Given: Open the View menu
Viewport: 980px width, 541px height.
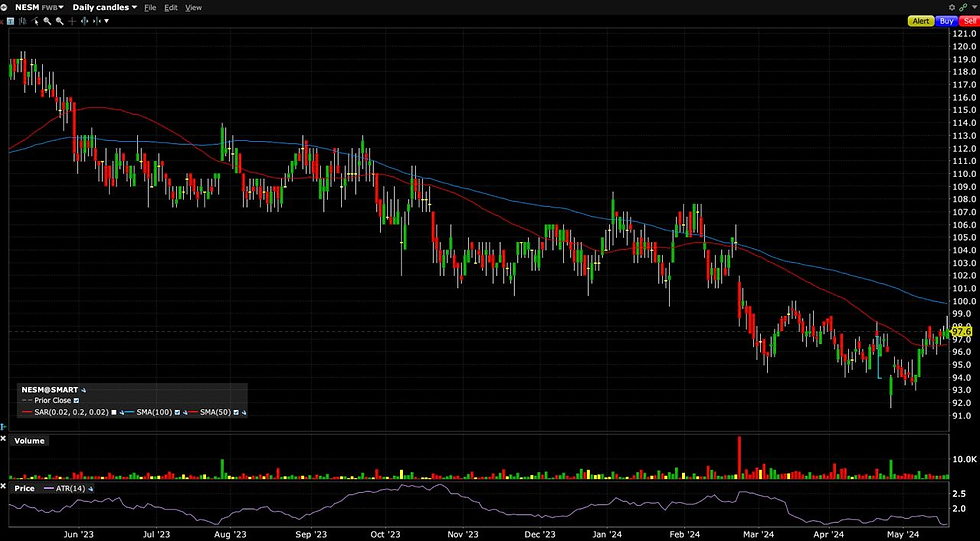Looking at the screenshot, I should click(193, 7).
